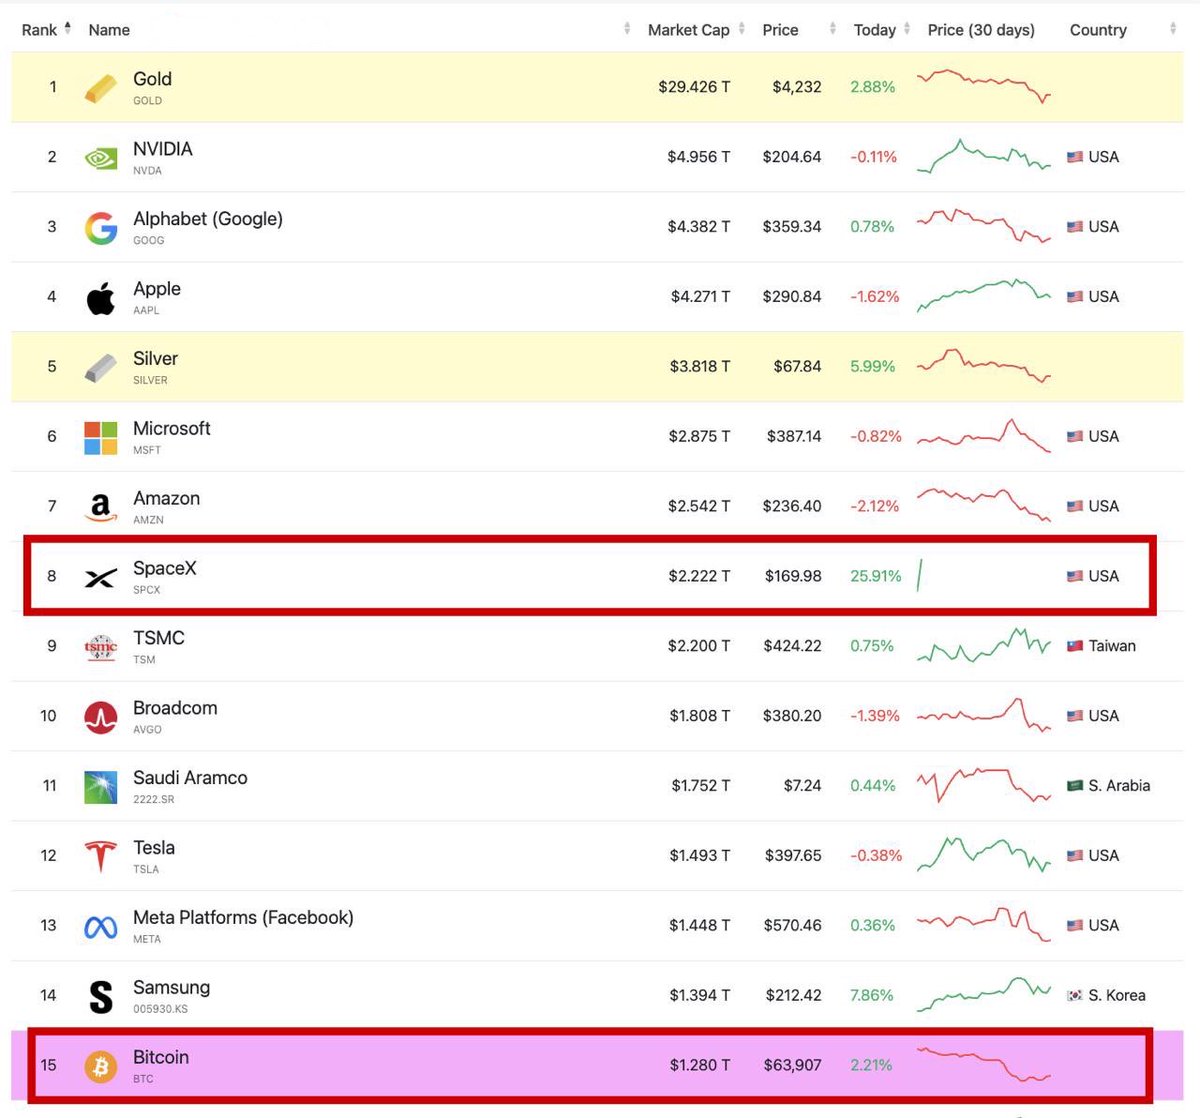
Task: Click the USA flag in NVIDIA row
Action: [x=1075, y=157]
